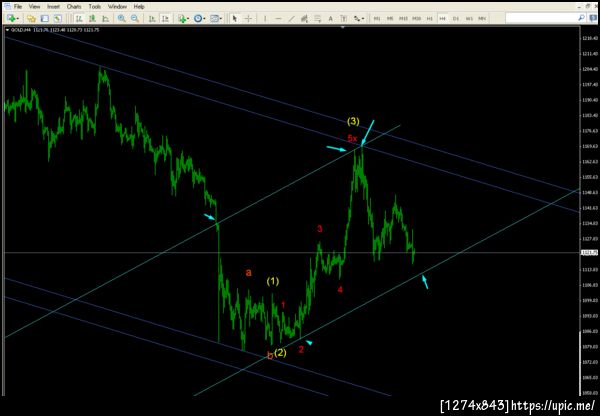
Task: Click the chart shift triangle marker
Action: coord(343,27)
